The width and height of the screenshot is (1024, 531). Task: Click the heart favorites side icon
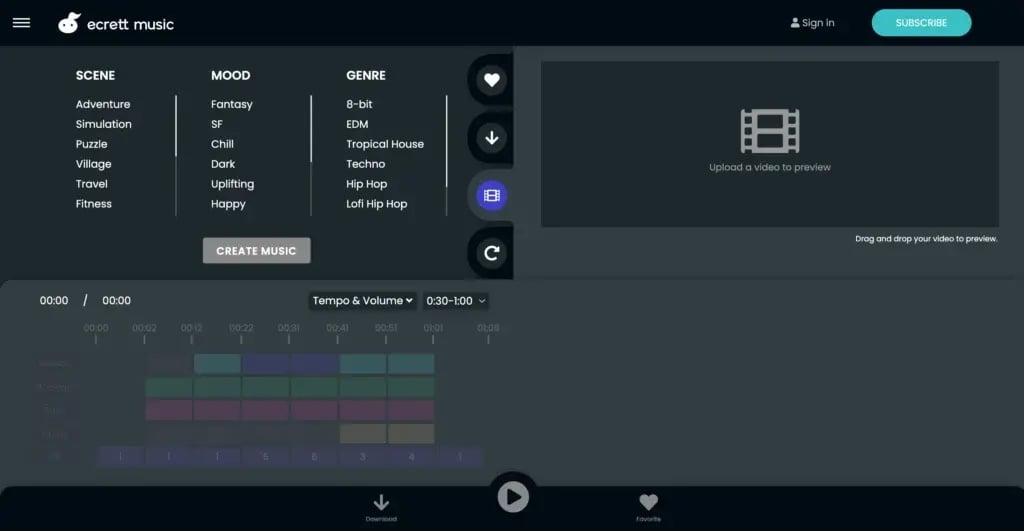pos(491,80)
